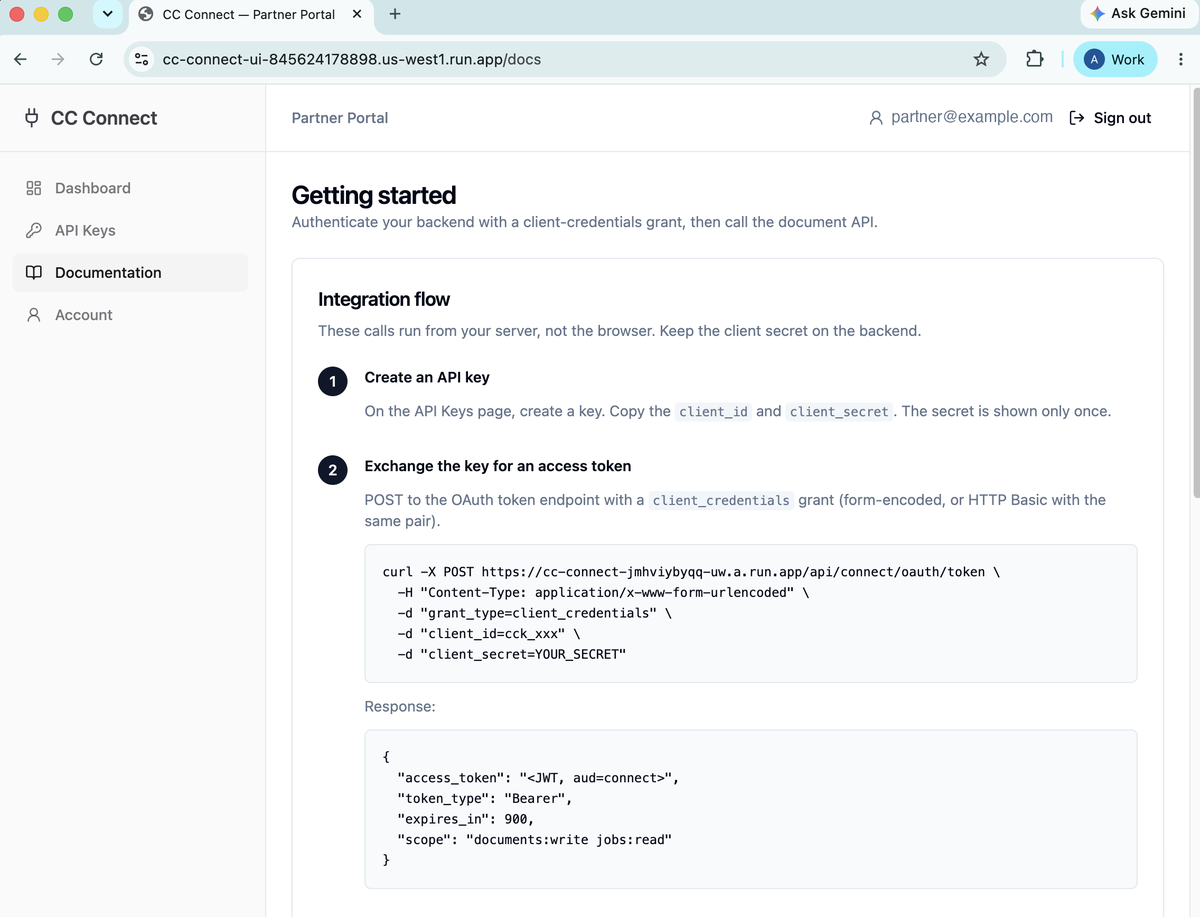Click the scope documents:write jobs:read line
Viewport: 1200px width, 917px height.
[534, 840]
